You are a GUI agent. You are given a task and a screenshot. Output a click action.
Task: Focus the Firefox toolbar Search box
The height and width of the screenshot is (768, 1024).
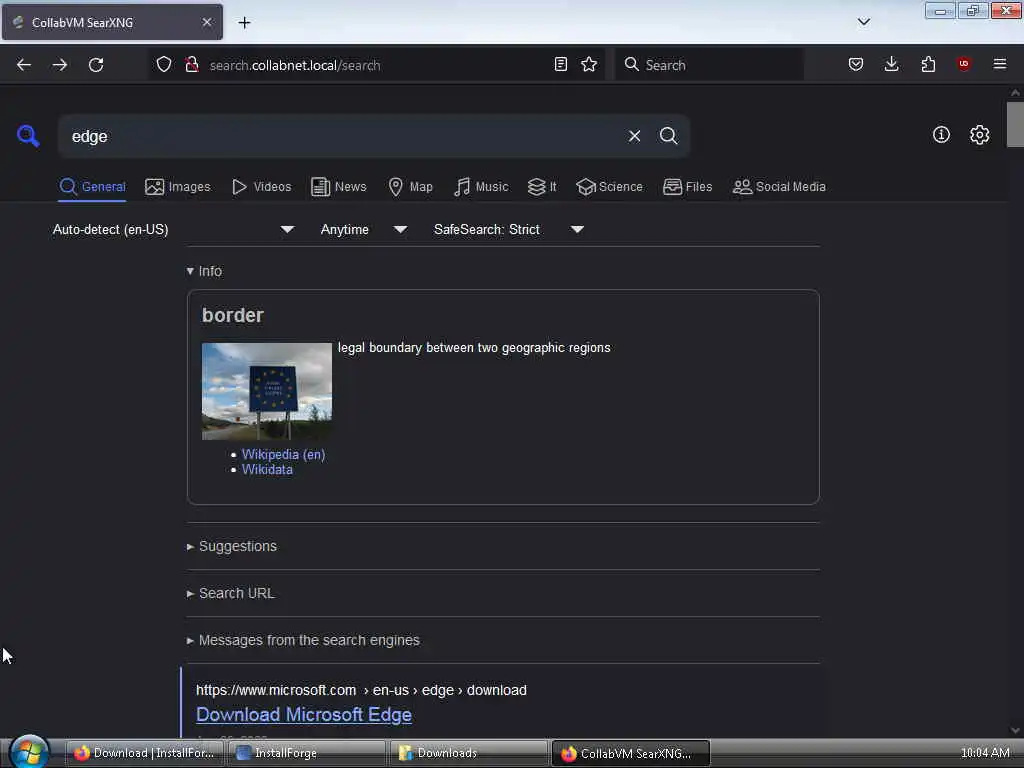[x=709, y=65]
